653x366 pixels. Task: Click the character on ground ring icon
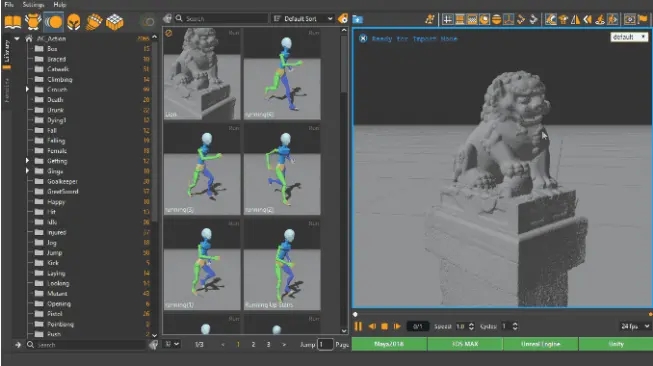point(600,19)
